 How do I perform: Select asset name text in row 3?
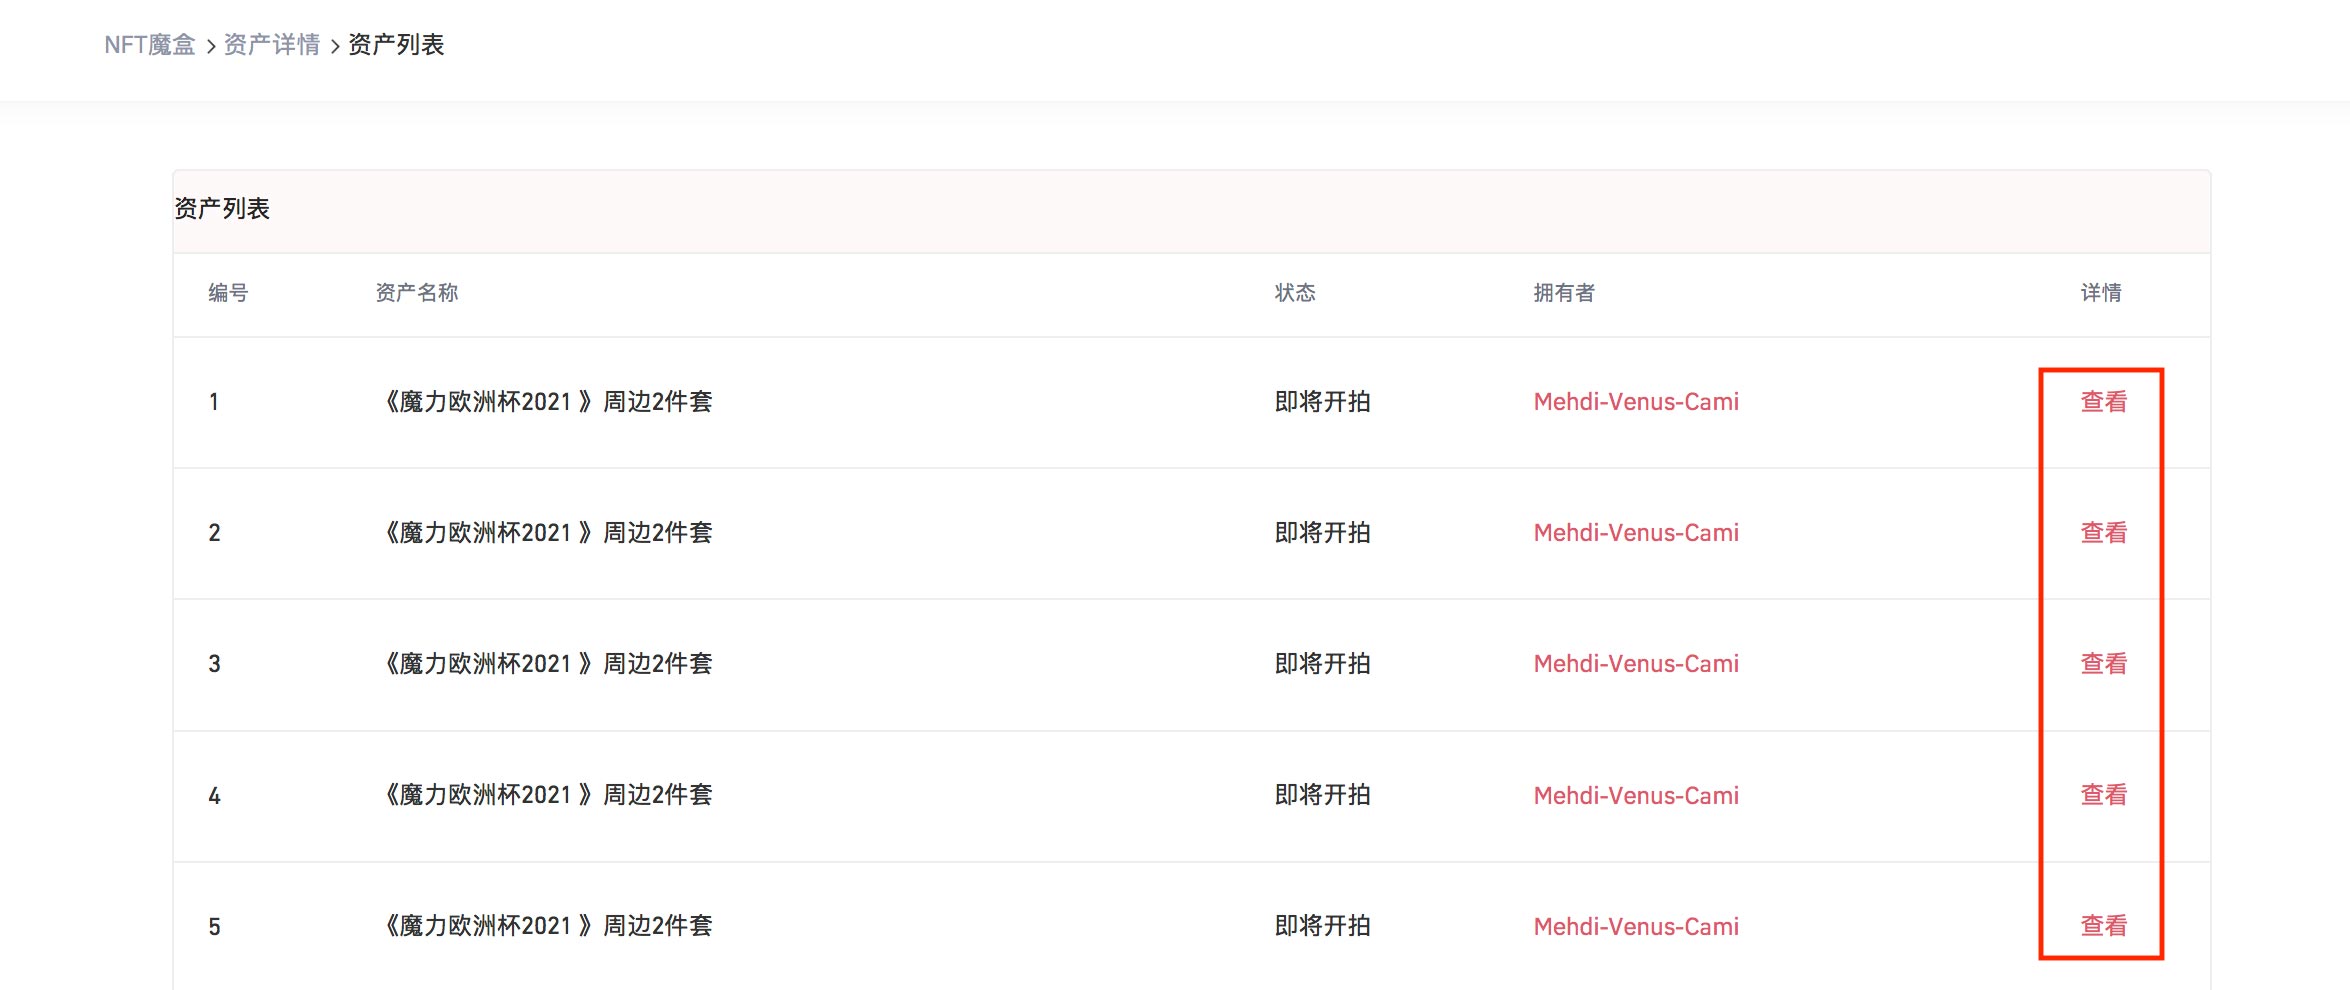[548, 664]
